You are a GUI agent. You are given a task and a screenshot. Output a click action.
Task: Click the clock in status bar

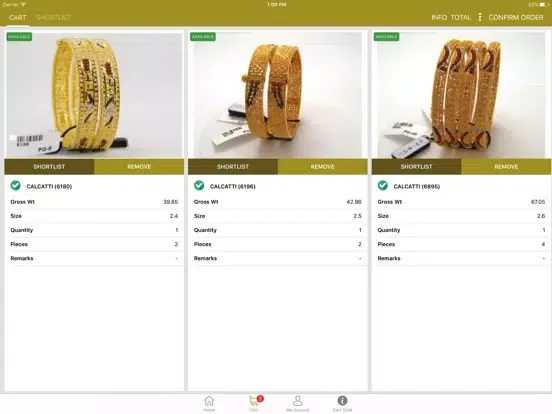276,5
